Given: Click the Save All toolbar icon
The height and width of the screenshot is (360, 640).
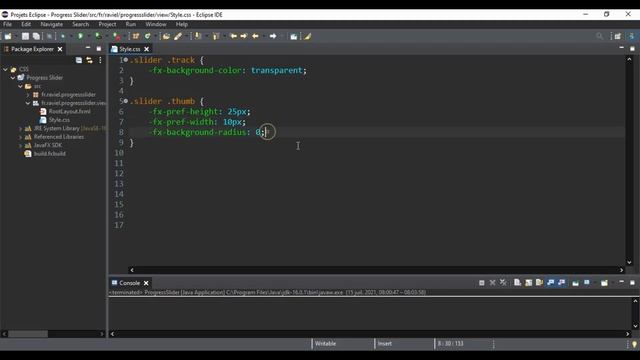Looking at the screenshot, I should coord(36,36).
